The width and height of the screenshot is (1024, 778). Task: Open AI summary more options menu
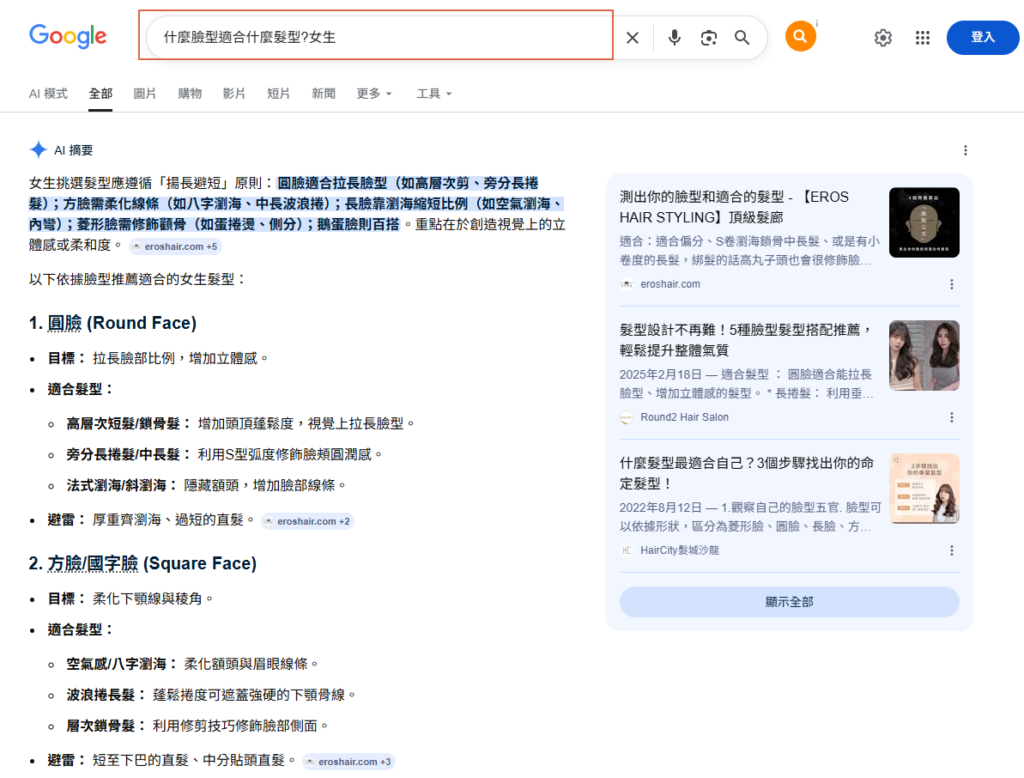click(965, 150)
